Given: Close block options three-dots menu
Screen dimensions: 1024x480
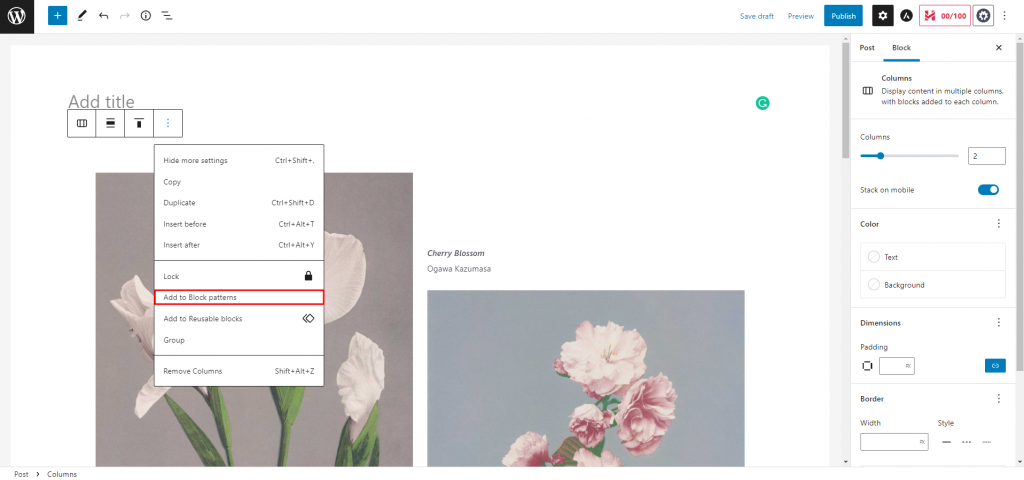Looking at the screenshot, I should pyautogui.click(x=168, y=123).
